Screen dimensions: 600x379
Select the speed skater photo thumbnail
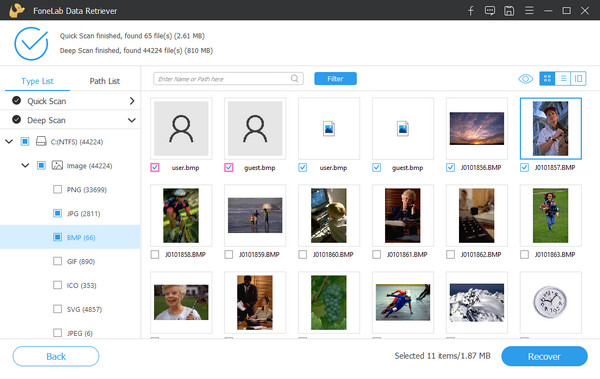pos(403,302)
